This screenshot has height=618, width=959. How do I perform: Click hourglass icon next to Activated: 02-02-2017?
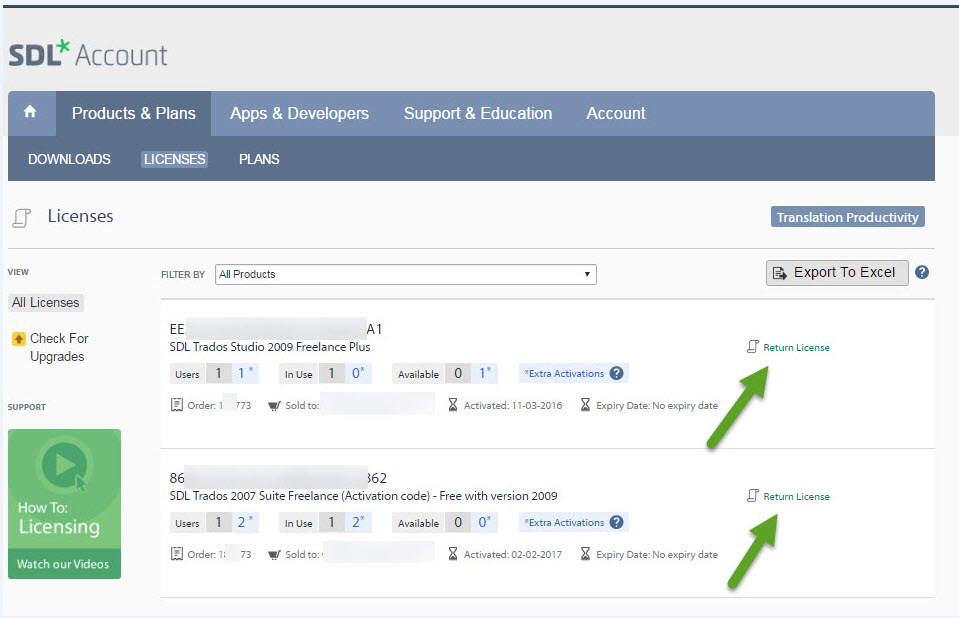(x=453, y=554)
